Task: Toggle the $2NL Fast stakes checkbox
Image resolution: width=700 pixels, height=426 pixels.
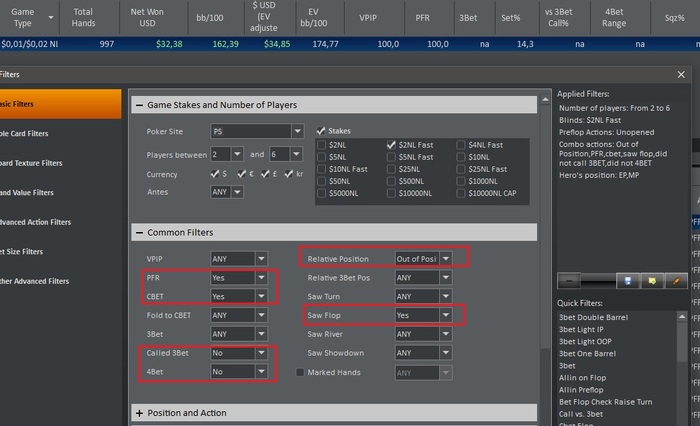Action: [x=391, y=144]
